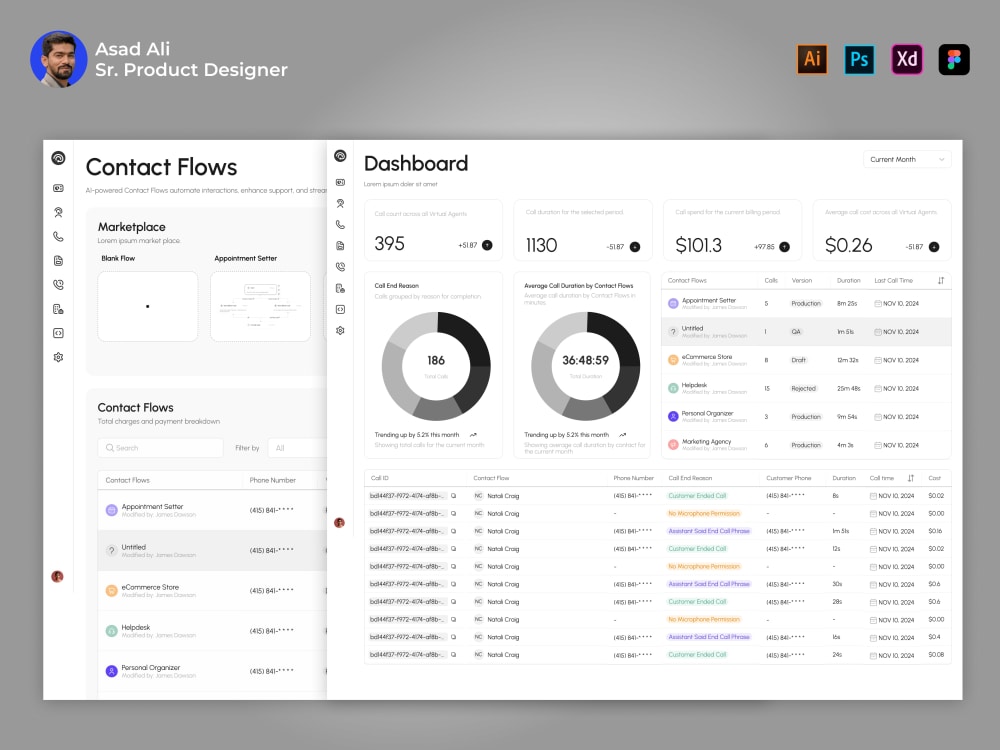
Task: Click the Rejected badge in Helpdesk row
Action: [804, 388]
